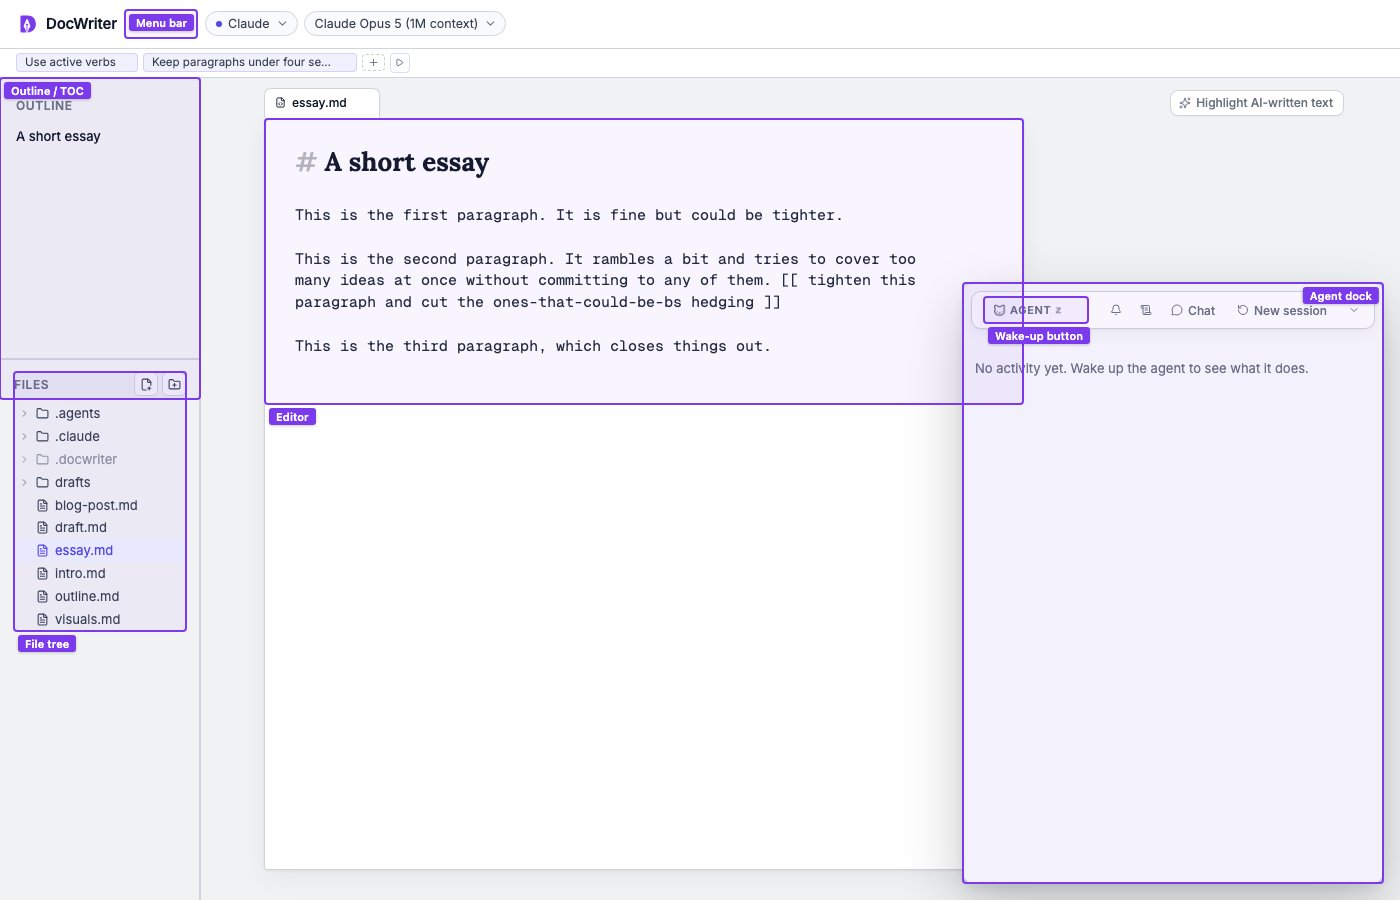Image resolution: width=1400 pixels, height=900 pixels.
Task: Start a New session in agent dock
Action: click(1282, 311)
